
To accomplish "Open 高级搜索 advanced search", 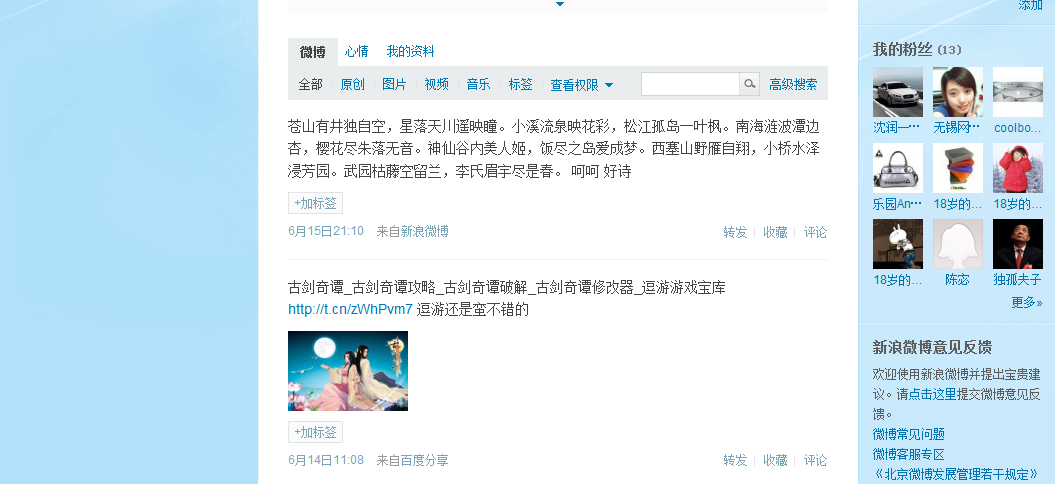I will point(793,84).
